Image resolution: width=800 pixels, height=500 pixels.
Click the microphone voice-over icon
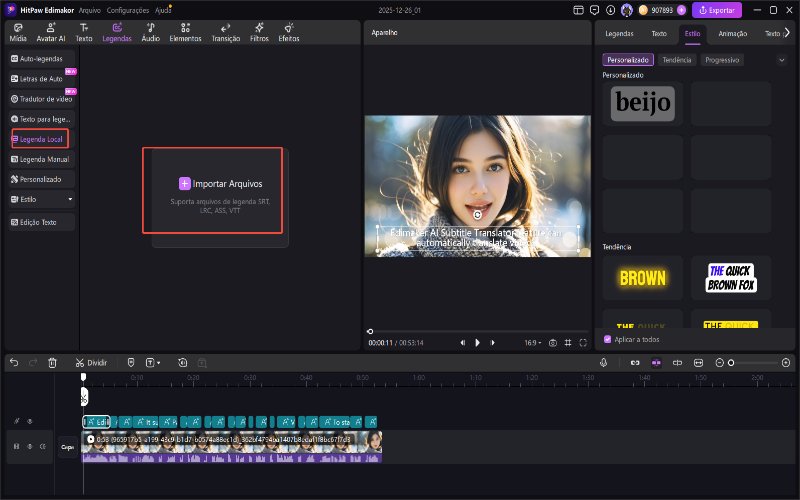click(x=604, y=362)
